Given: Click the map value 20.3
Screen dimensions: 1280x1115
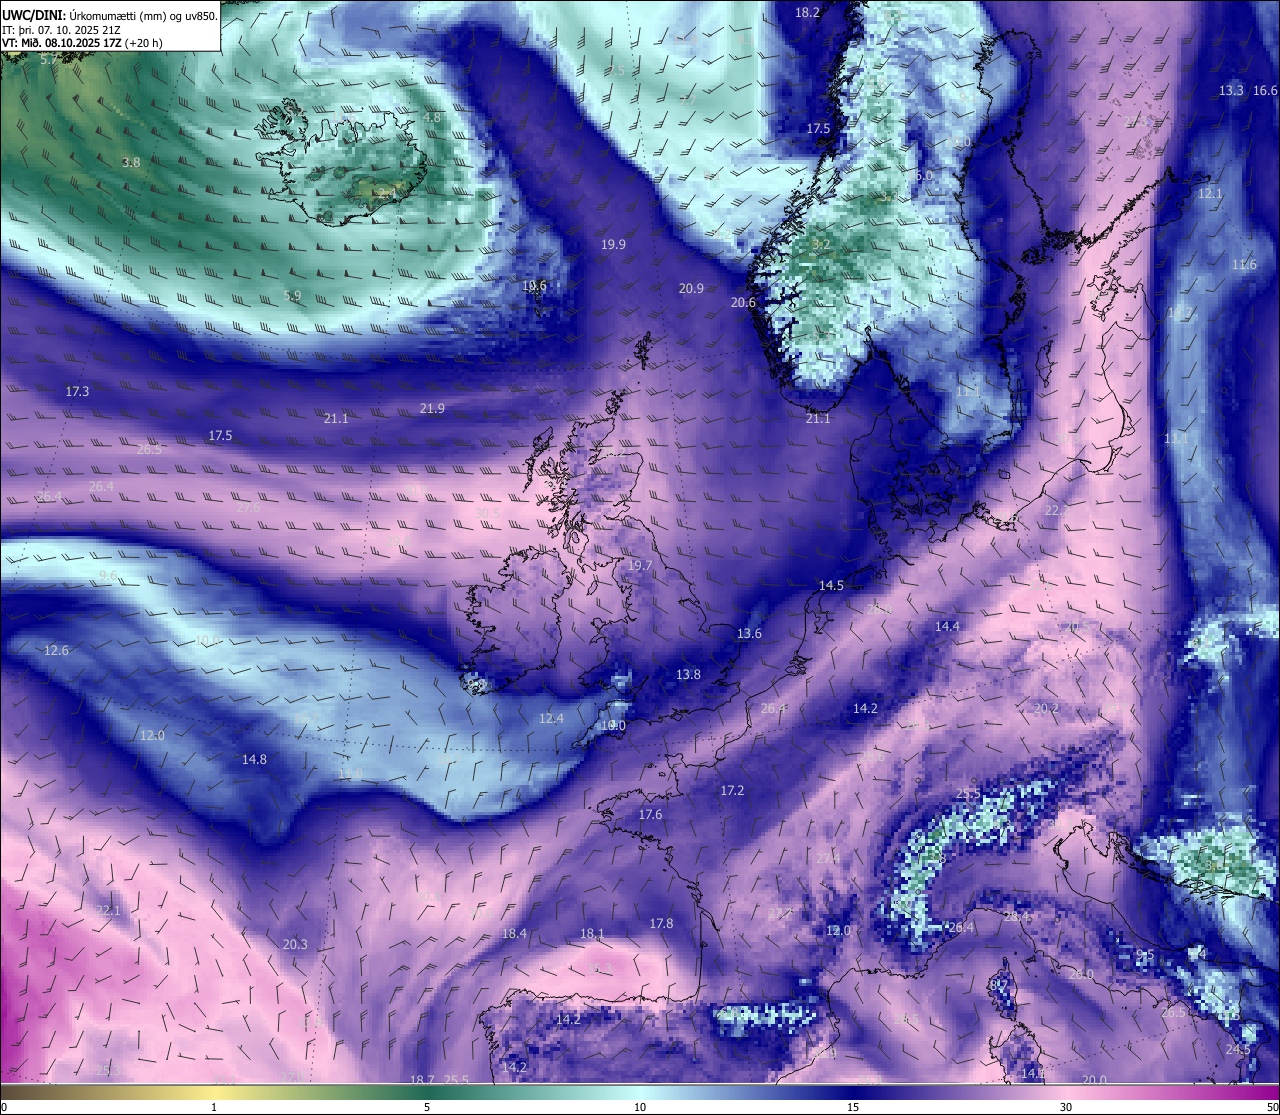Looking at the screenshot, I should pos(295,945).
